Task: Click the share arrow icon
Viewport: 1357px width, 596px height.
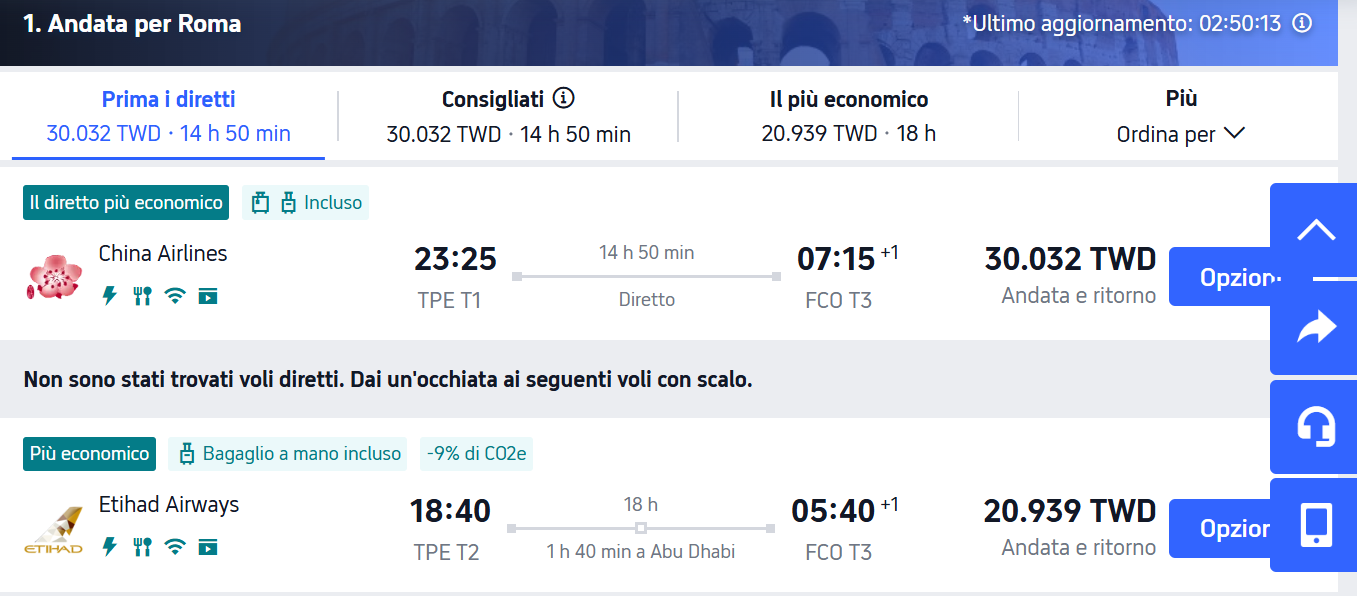Action: (1316, 328)
